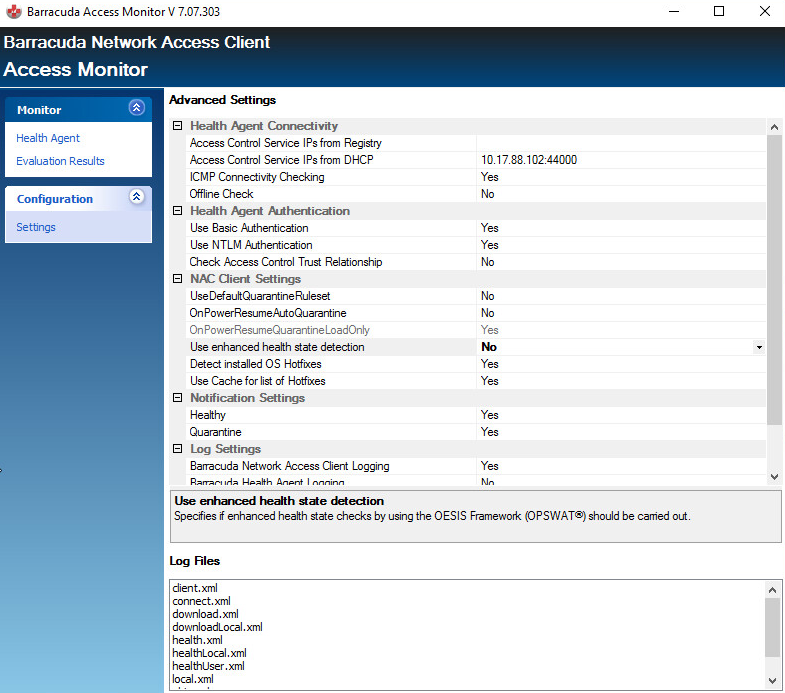Screen dimensions: 785x693
Task: Select Detect installed OS Hotfixes setting
Action: tap(475, 365)
